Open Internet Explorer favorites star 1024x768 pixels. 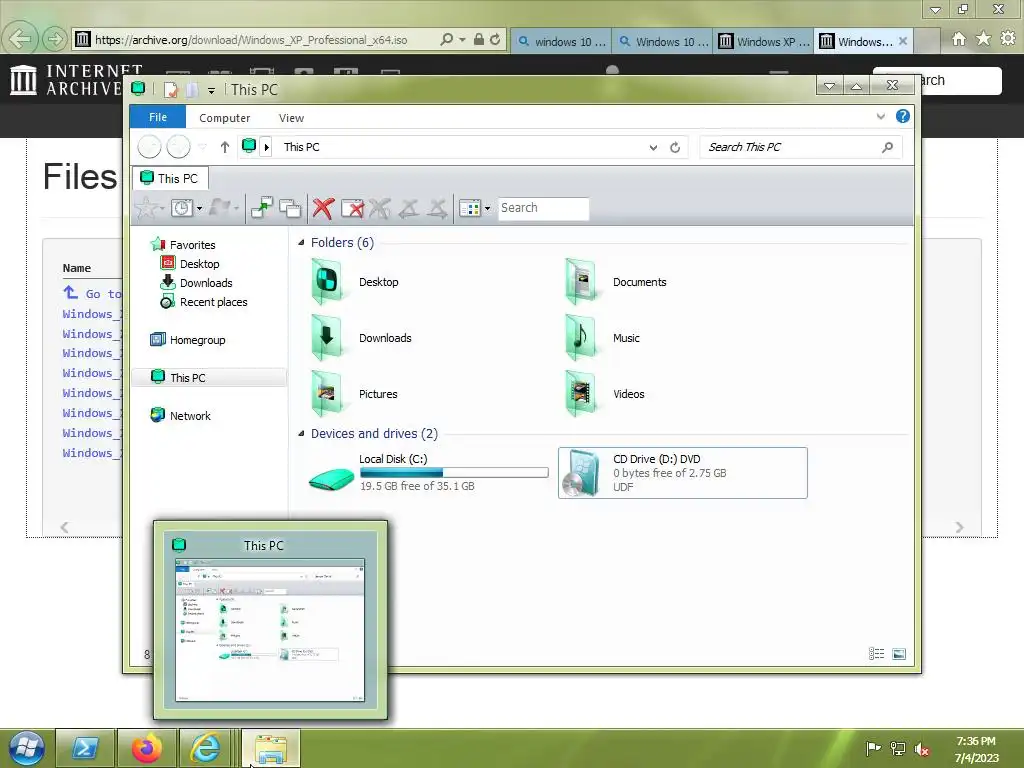pyautogui.click(x=984, y=39)
